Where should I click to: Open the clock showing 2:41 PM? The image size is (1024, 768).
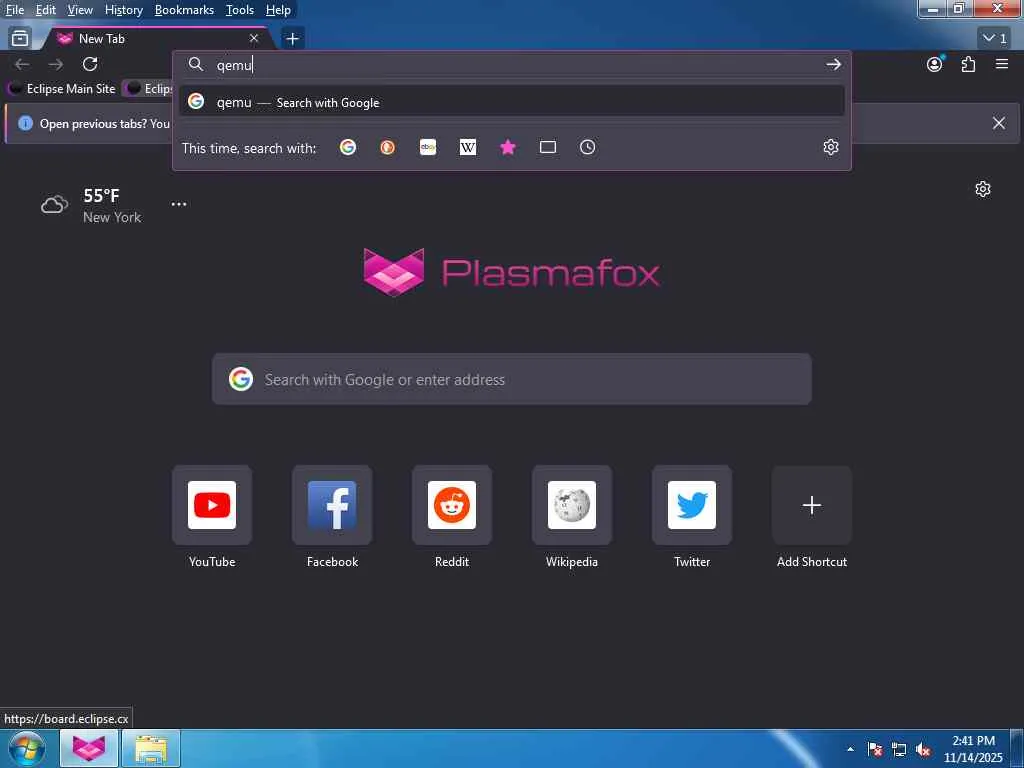click(x=973, y=749)
